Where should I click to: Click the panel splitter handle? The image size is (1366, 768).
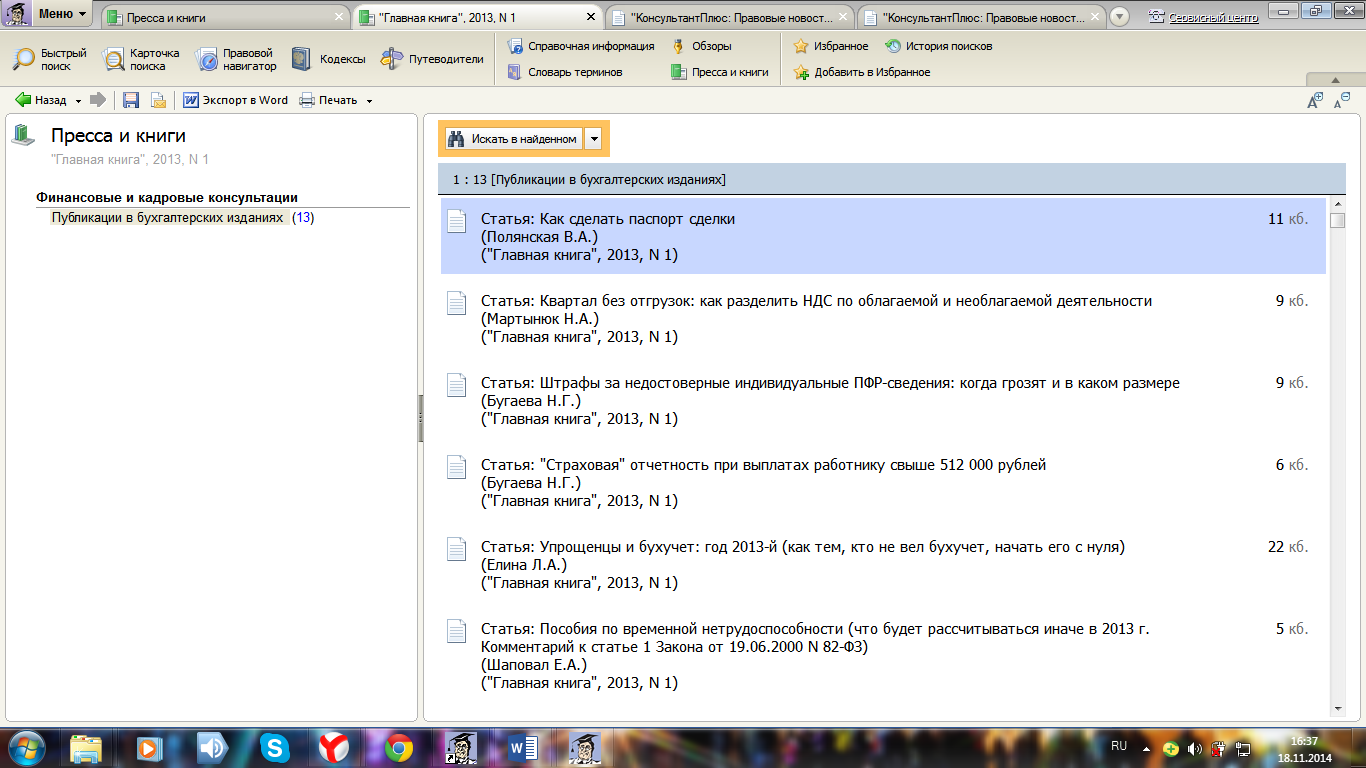coord(421,418)
